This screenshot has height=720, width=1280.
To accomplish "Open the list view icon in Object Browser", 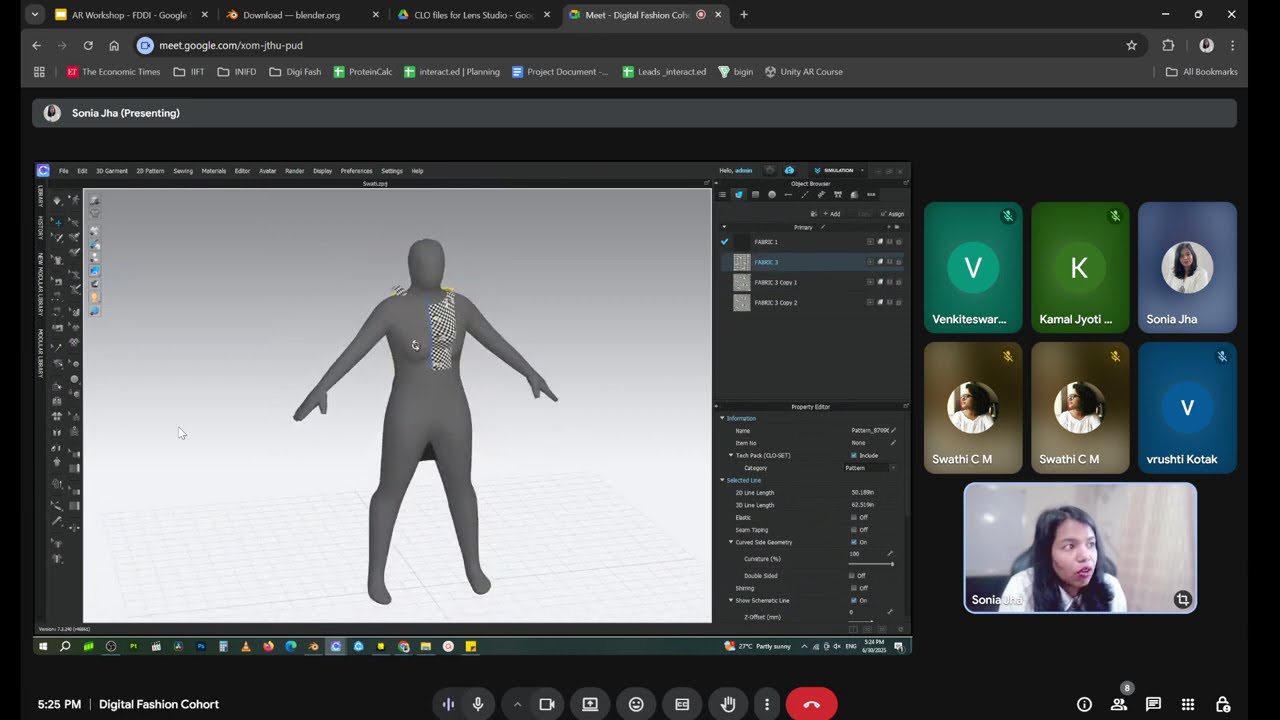I will click(722, 194).
